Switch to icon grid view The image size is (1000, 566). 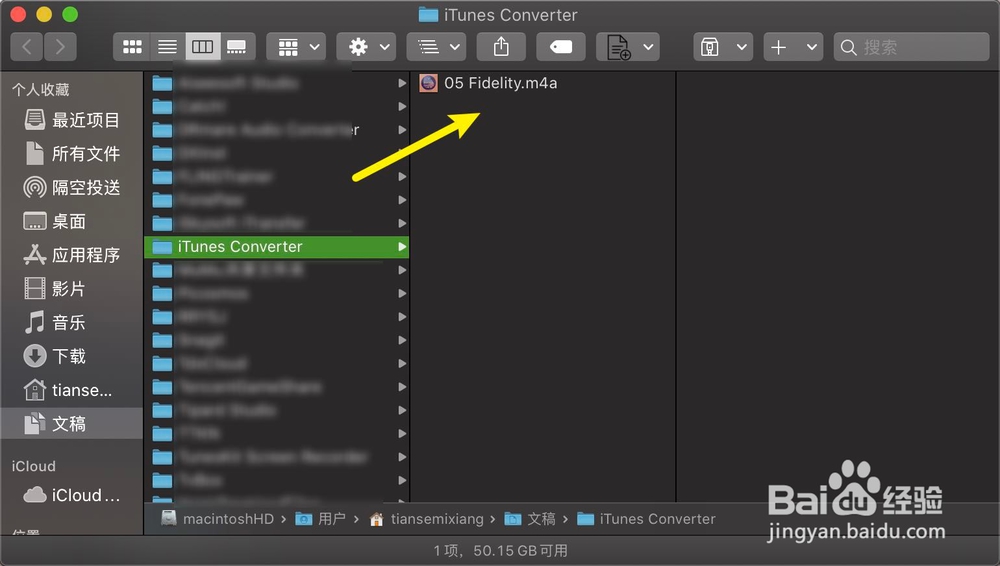click(x=132, y=47)
